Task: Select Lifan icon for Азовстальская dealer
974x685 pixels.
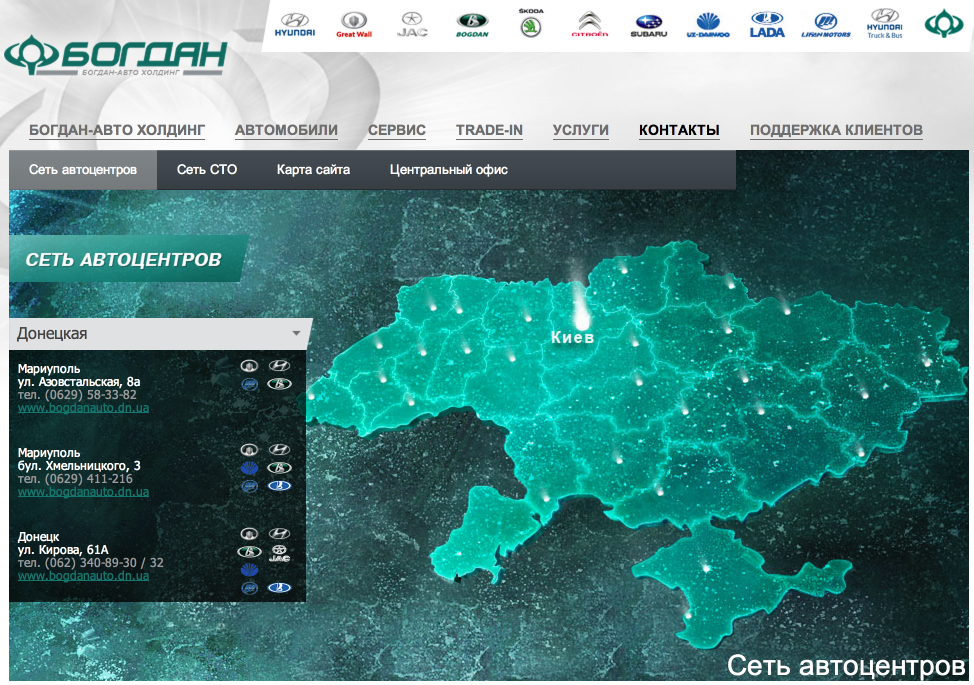Action: point(249,384)
